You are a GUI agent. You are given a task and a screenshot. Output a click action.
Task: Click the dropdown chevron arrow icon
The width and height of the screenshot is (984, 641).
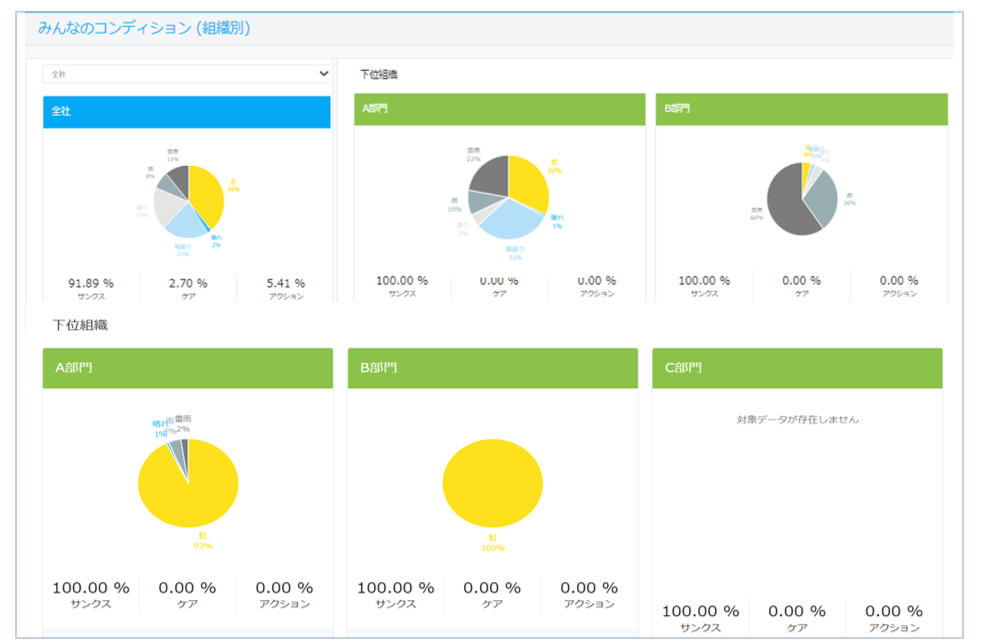pos(323,73)
